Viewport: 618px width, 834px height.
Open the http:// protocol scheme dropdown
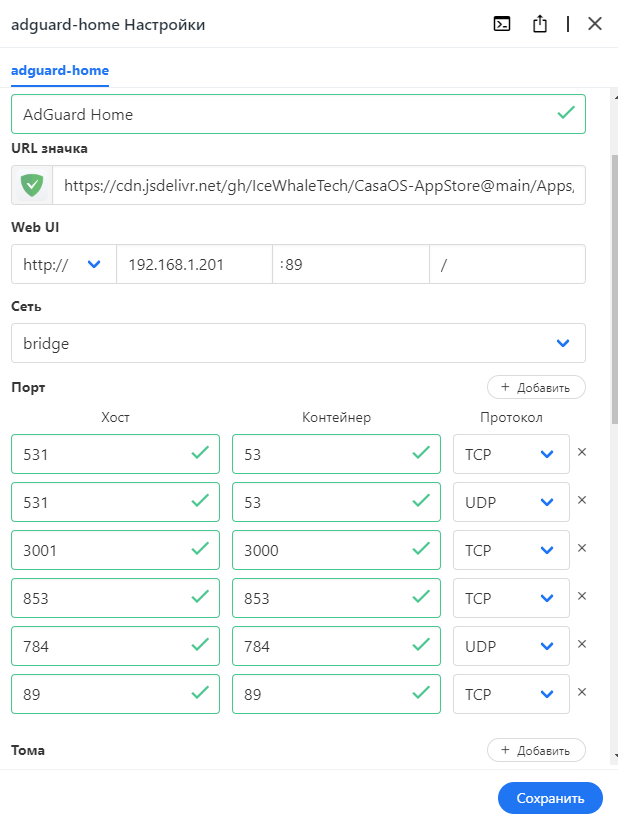coord(64,265)
